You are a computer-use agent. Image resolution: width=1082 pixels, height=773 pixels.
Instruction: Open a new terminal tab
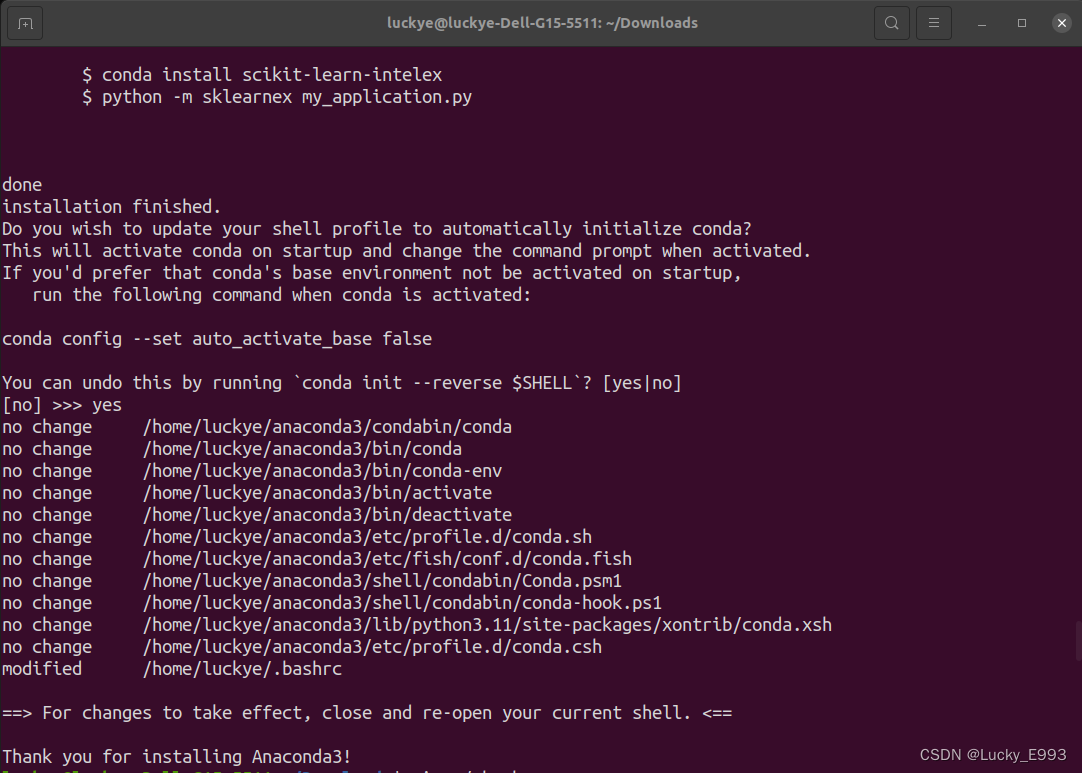click(x=24, y=22)
